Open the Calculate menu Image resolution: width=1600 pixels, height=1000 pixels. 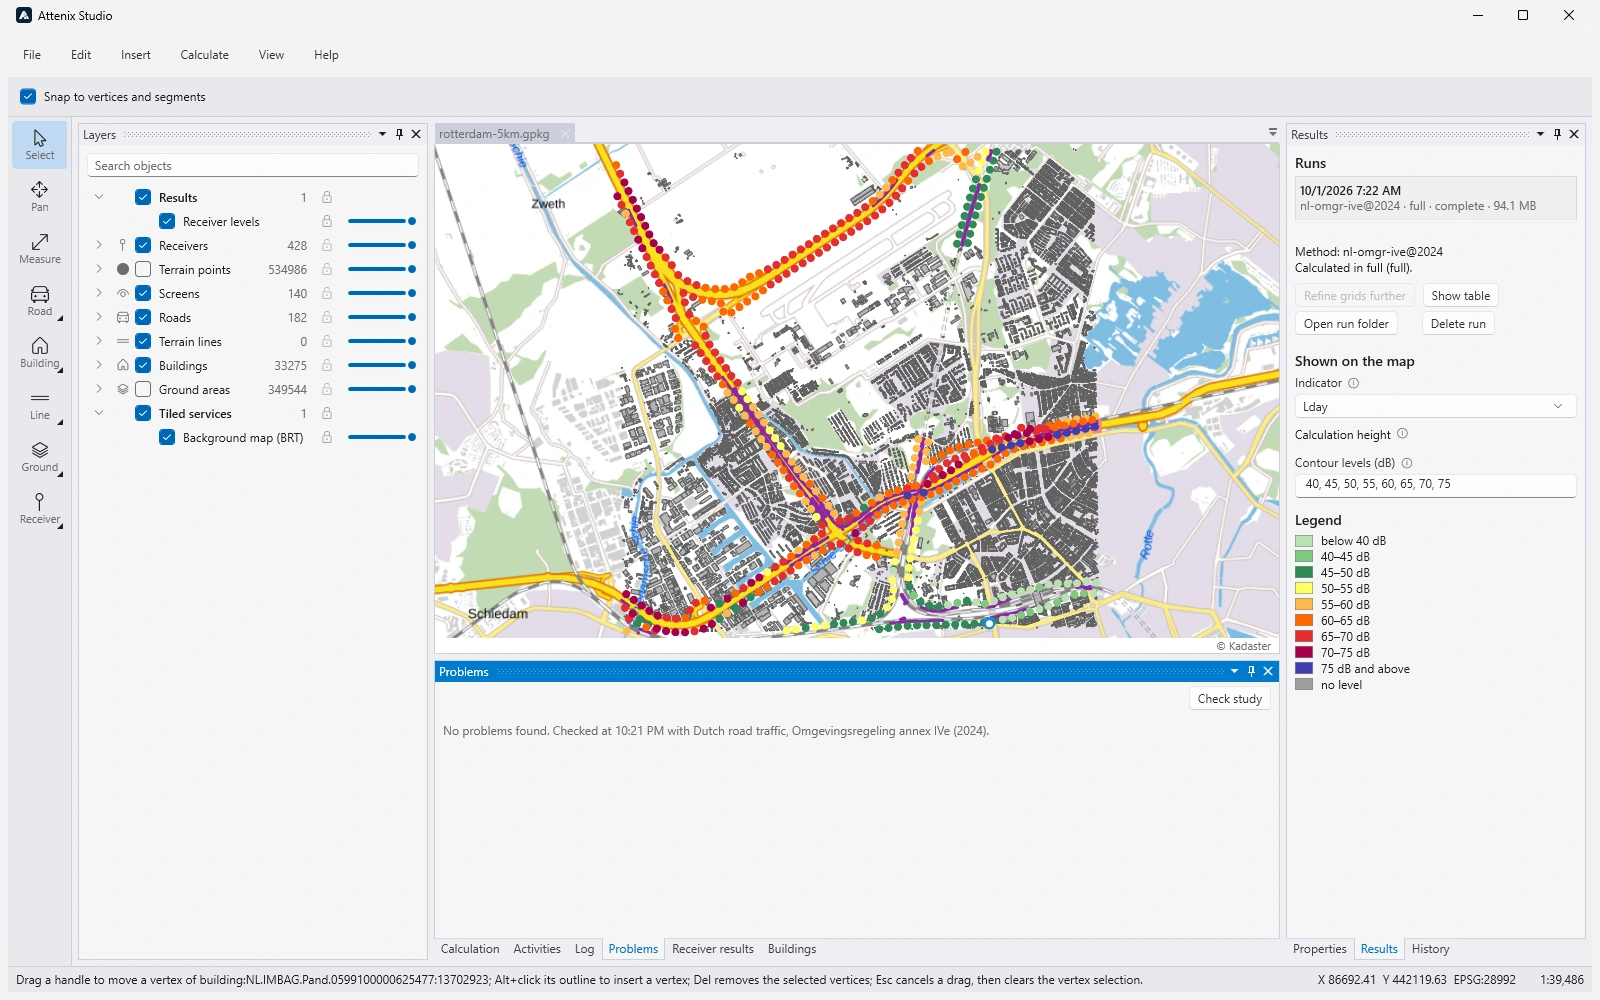[x=205, y=55]
